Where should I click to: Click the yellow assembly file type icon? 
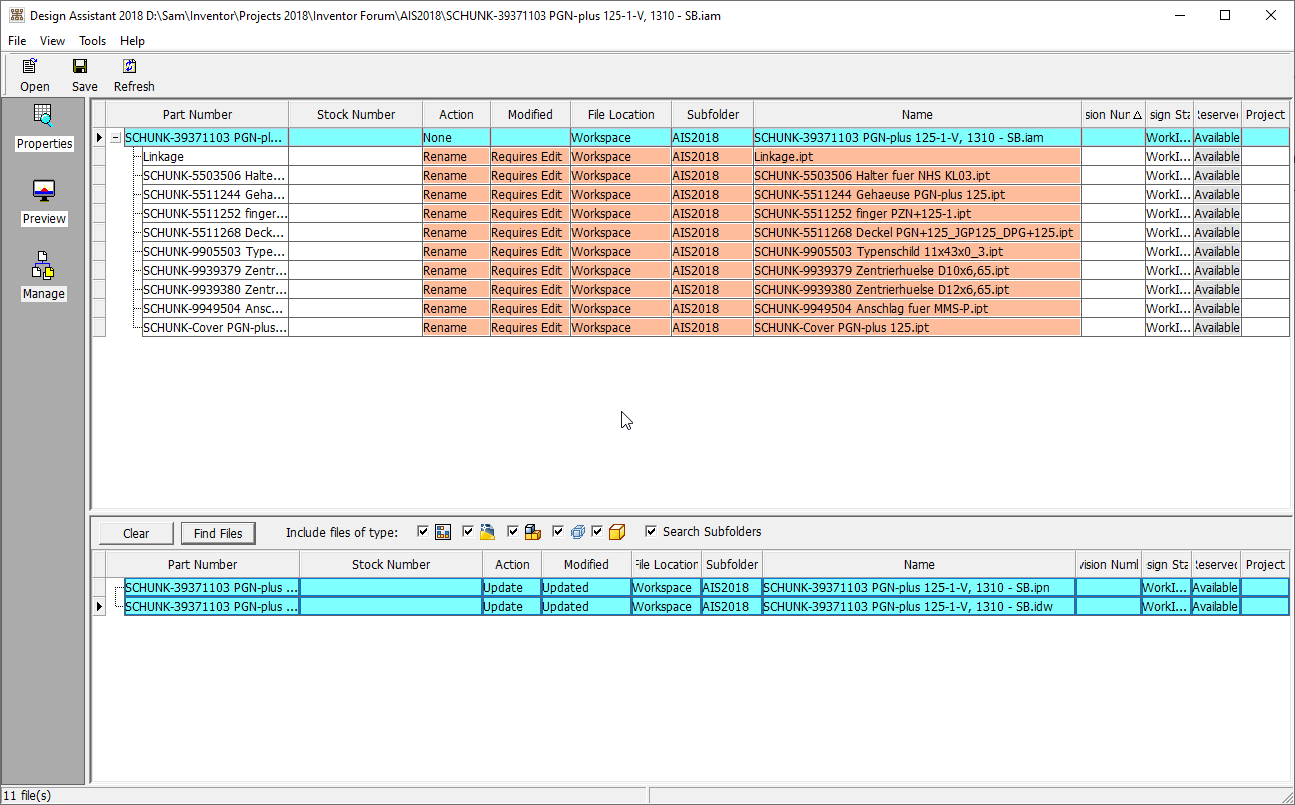[x=532, y=531]
